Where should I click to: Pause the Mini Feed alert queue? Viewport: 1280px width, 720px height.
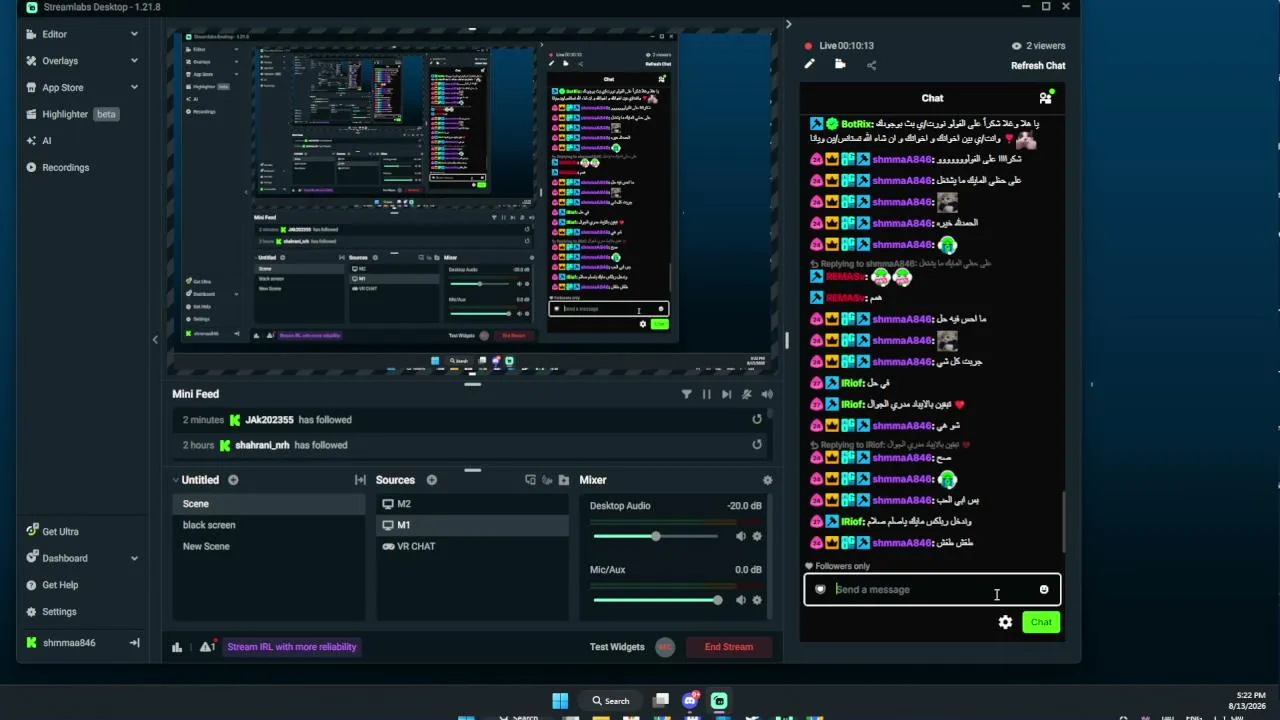point(706,394)
